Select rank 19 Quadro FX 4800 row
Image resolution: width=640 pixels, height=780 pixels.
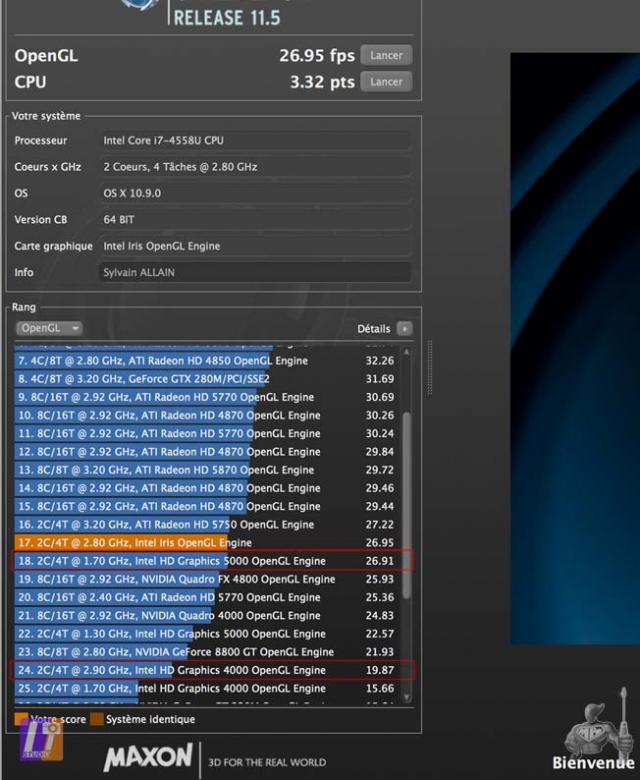(x=206, y=579)
